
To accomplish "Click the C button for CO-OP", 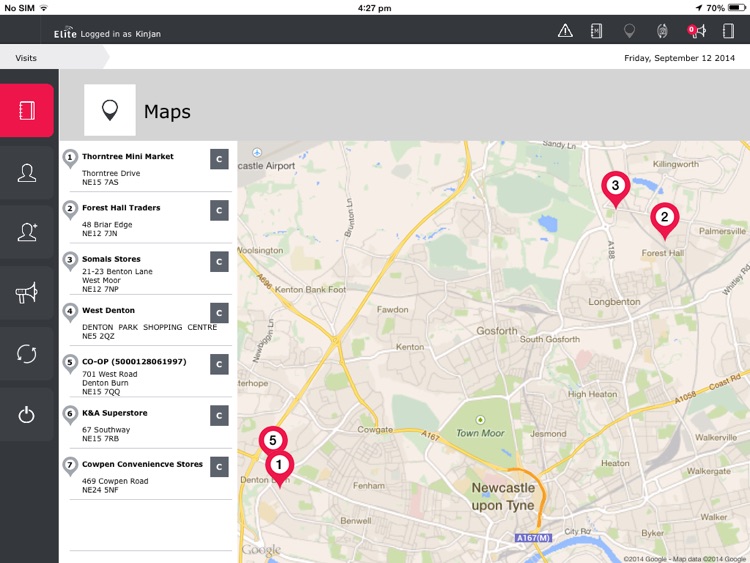I will pyautogui.click(x=219, y=364).
